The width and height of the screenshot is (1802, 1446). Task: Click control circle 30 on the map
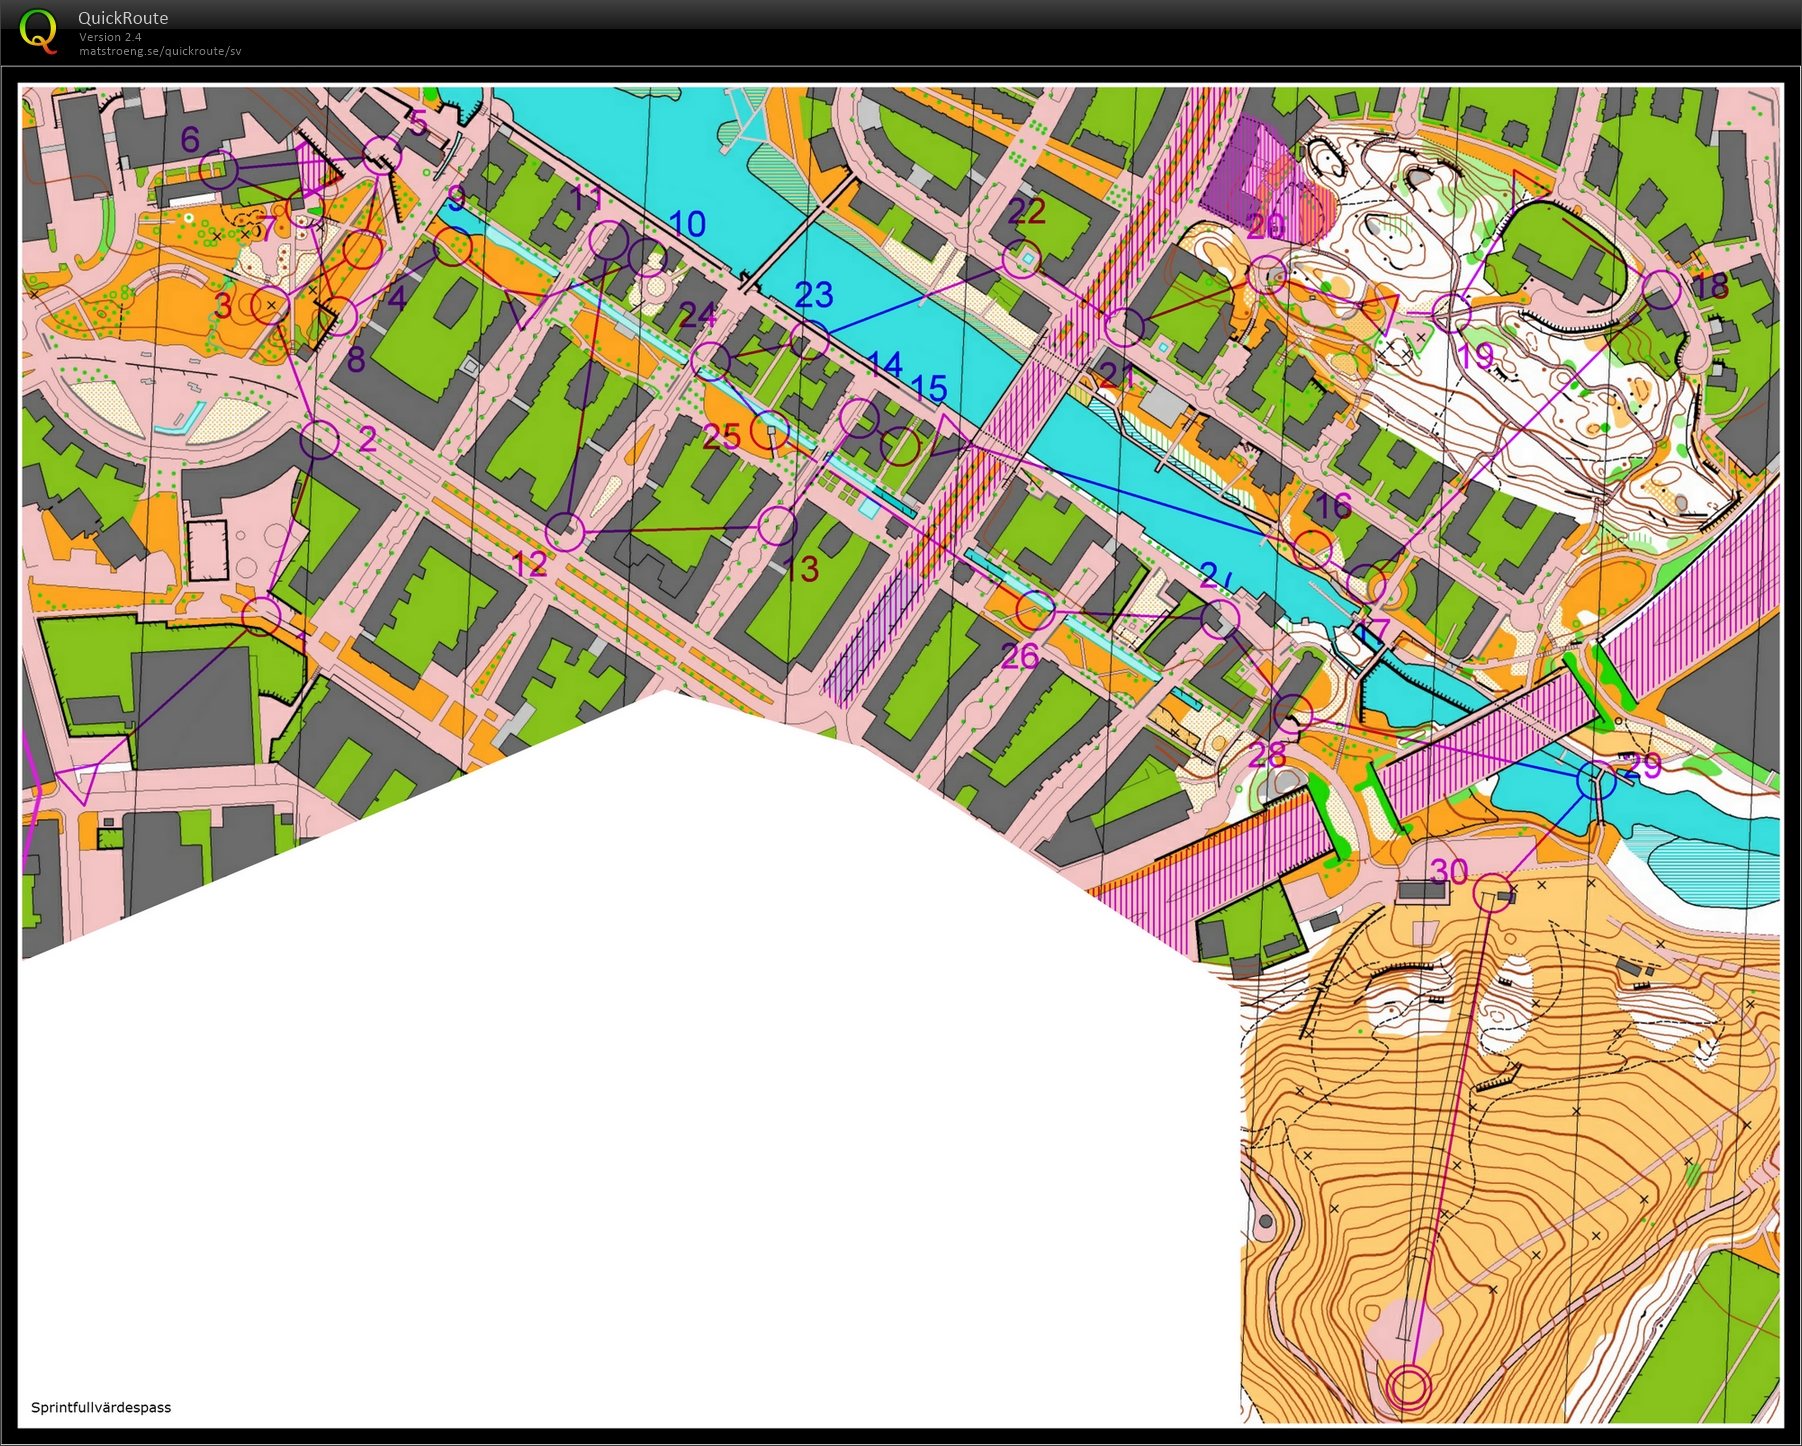point(1492,893)
